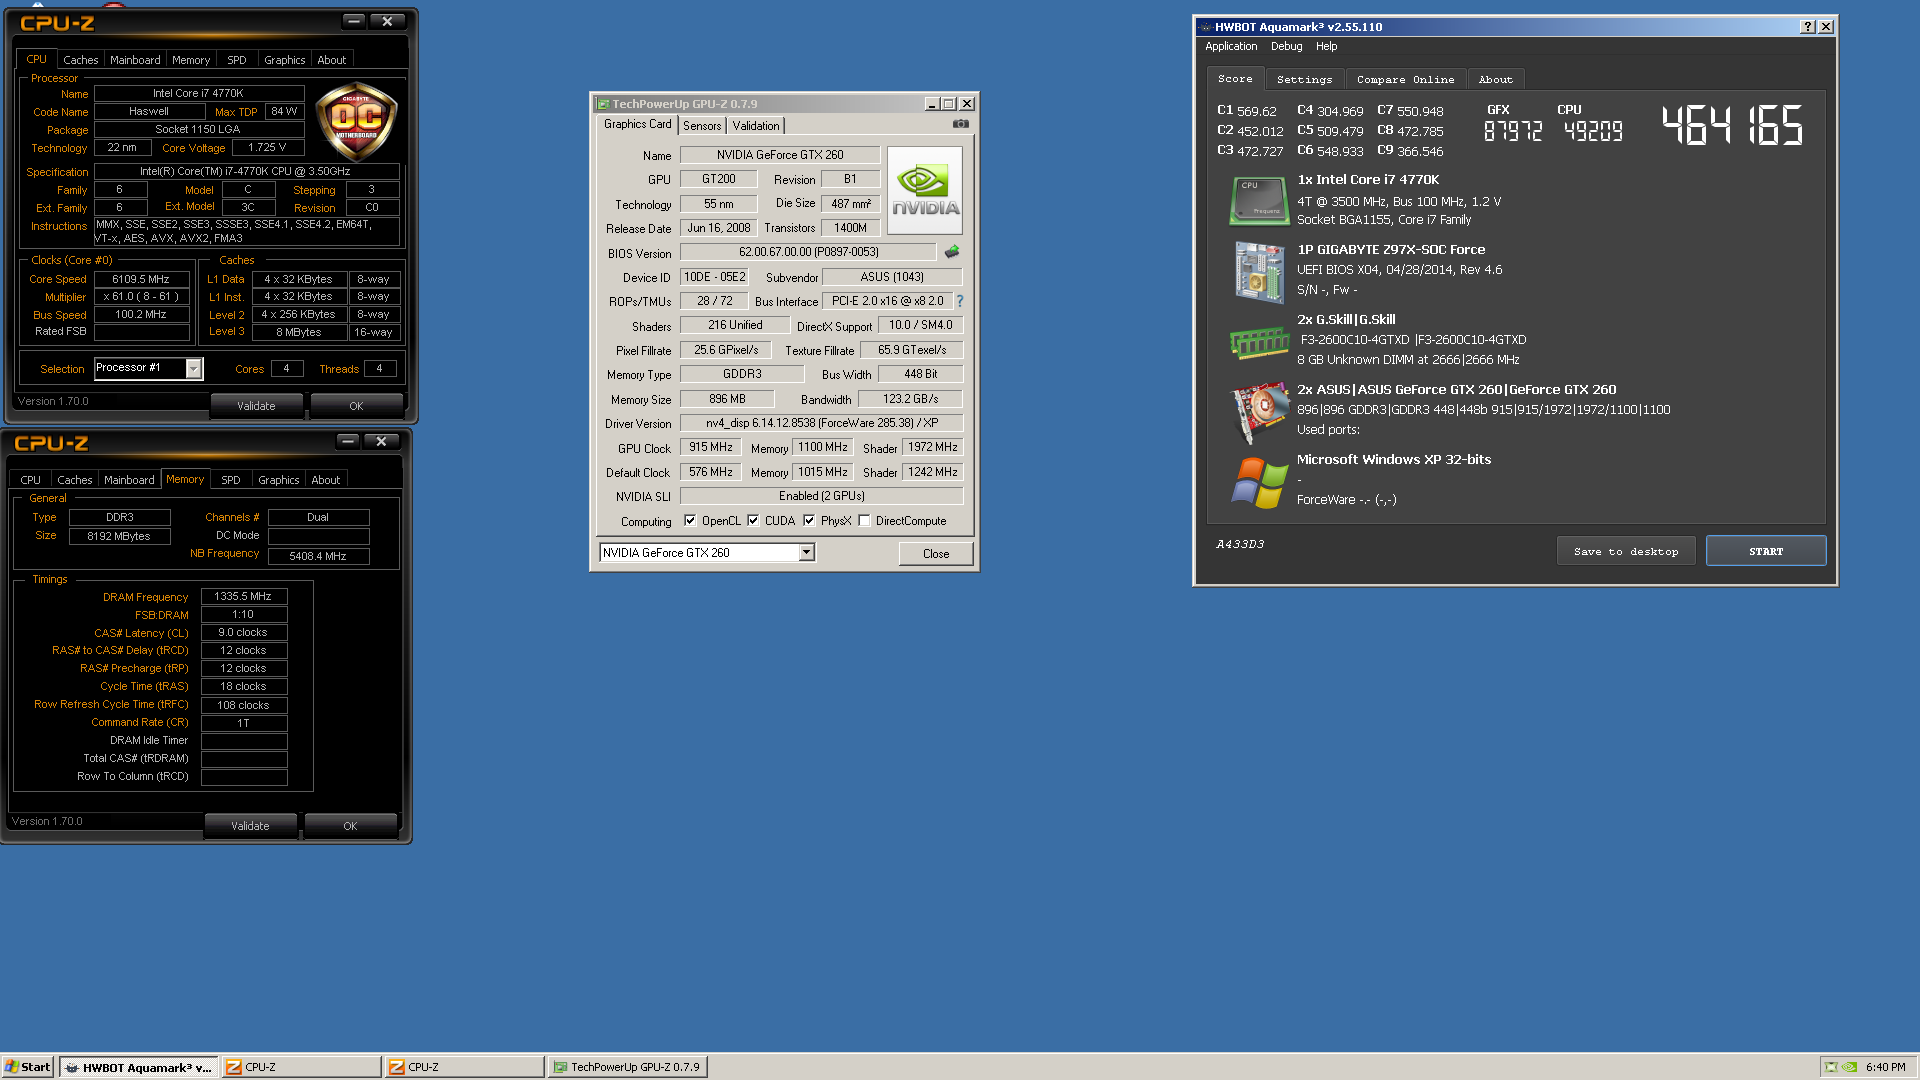
Task: Click the A433D3 code text in Aquamark
Action: 1240,544
